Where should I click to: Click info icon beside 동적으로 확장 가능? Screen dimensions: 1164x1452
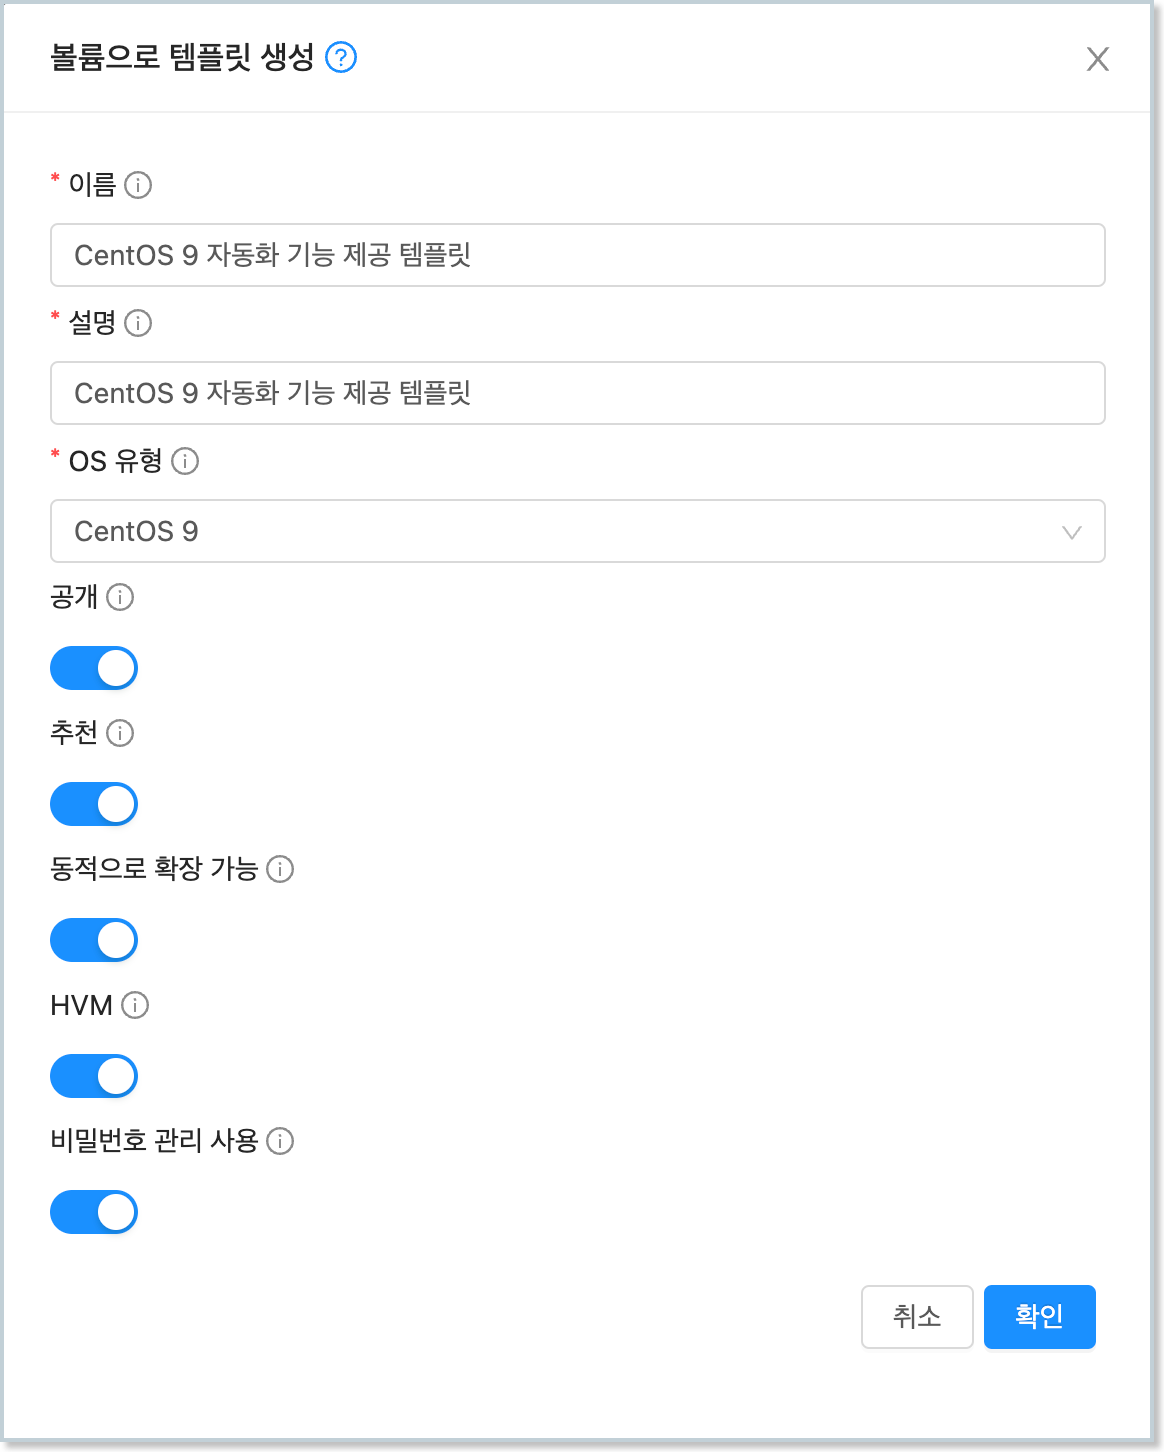click(280, 869)
